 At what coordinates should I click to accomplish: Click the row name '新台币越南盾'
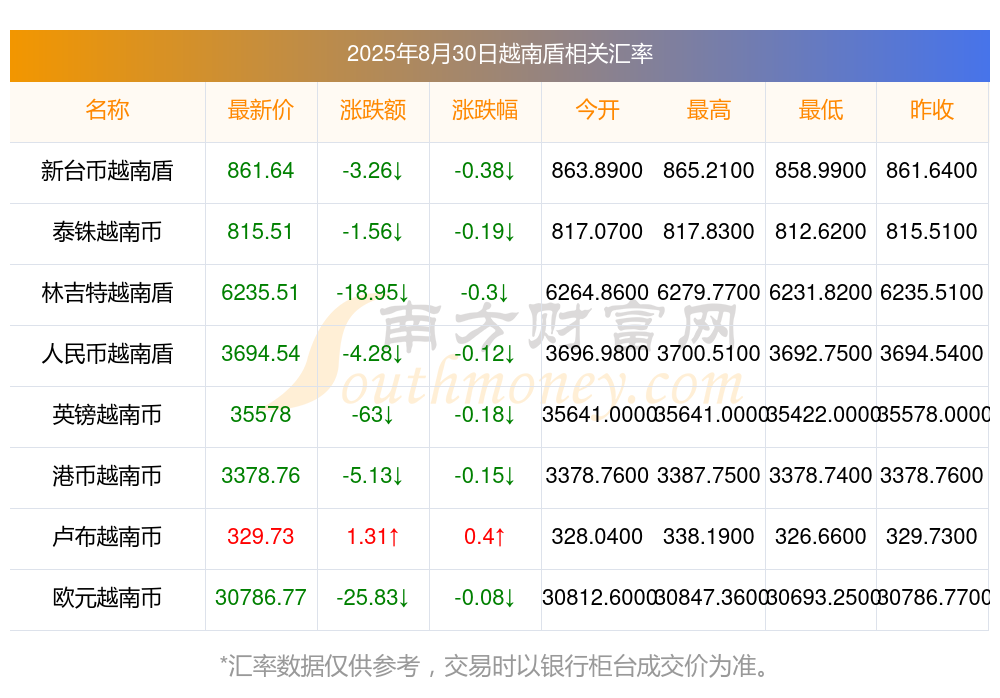(107, 171)
